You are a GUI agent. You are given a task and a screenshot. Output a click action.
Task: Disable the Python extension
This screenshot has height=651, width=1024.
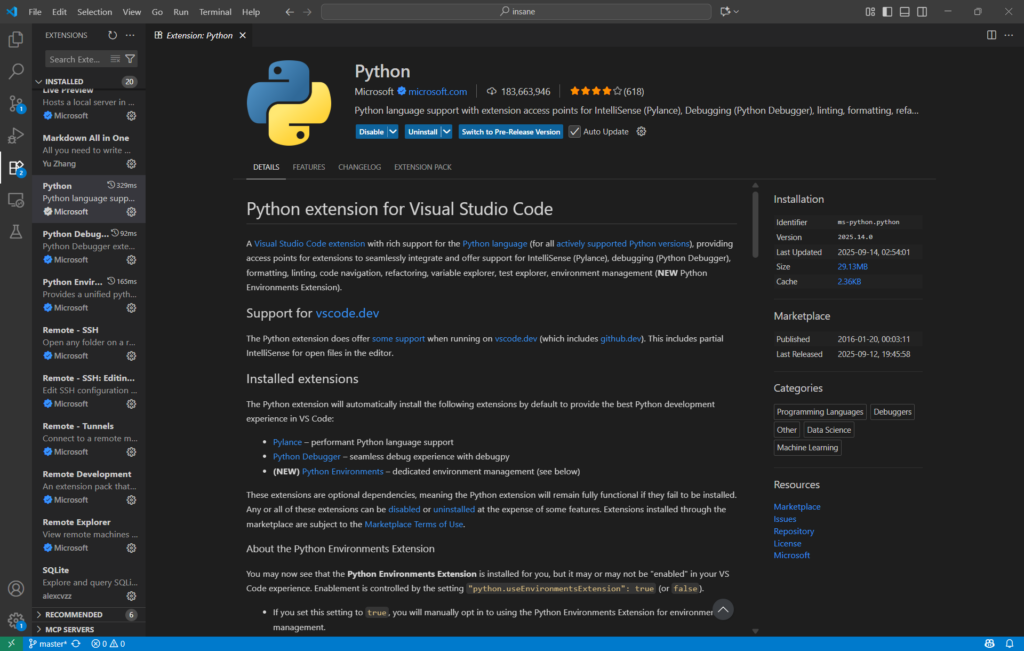click(371, 131)
